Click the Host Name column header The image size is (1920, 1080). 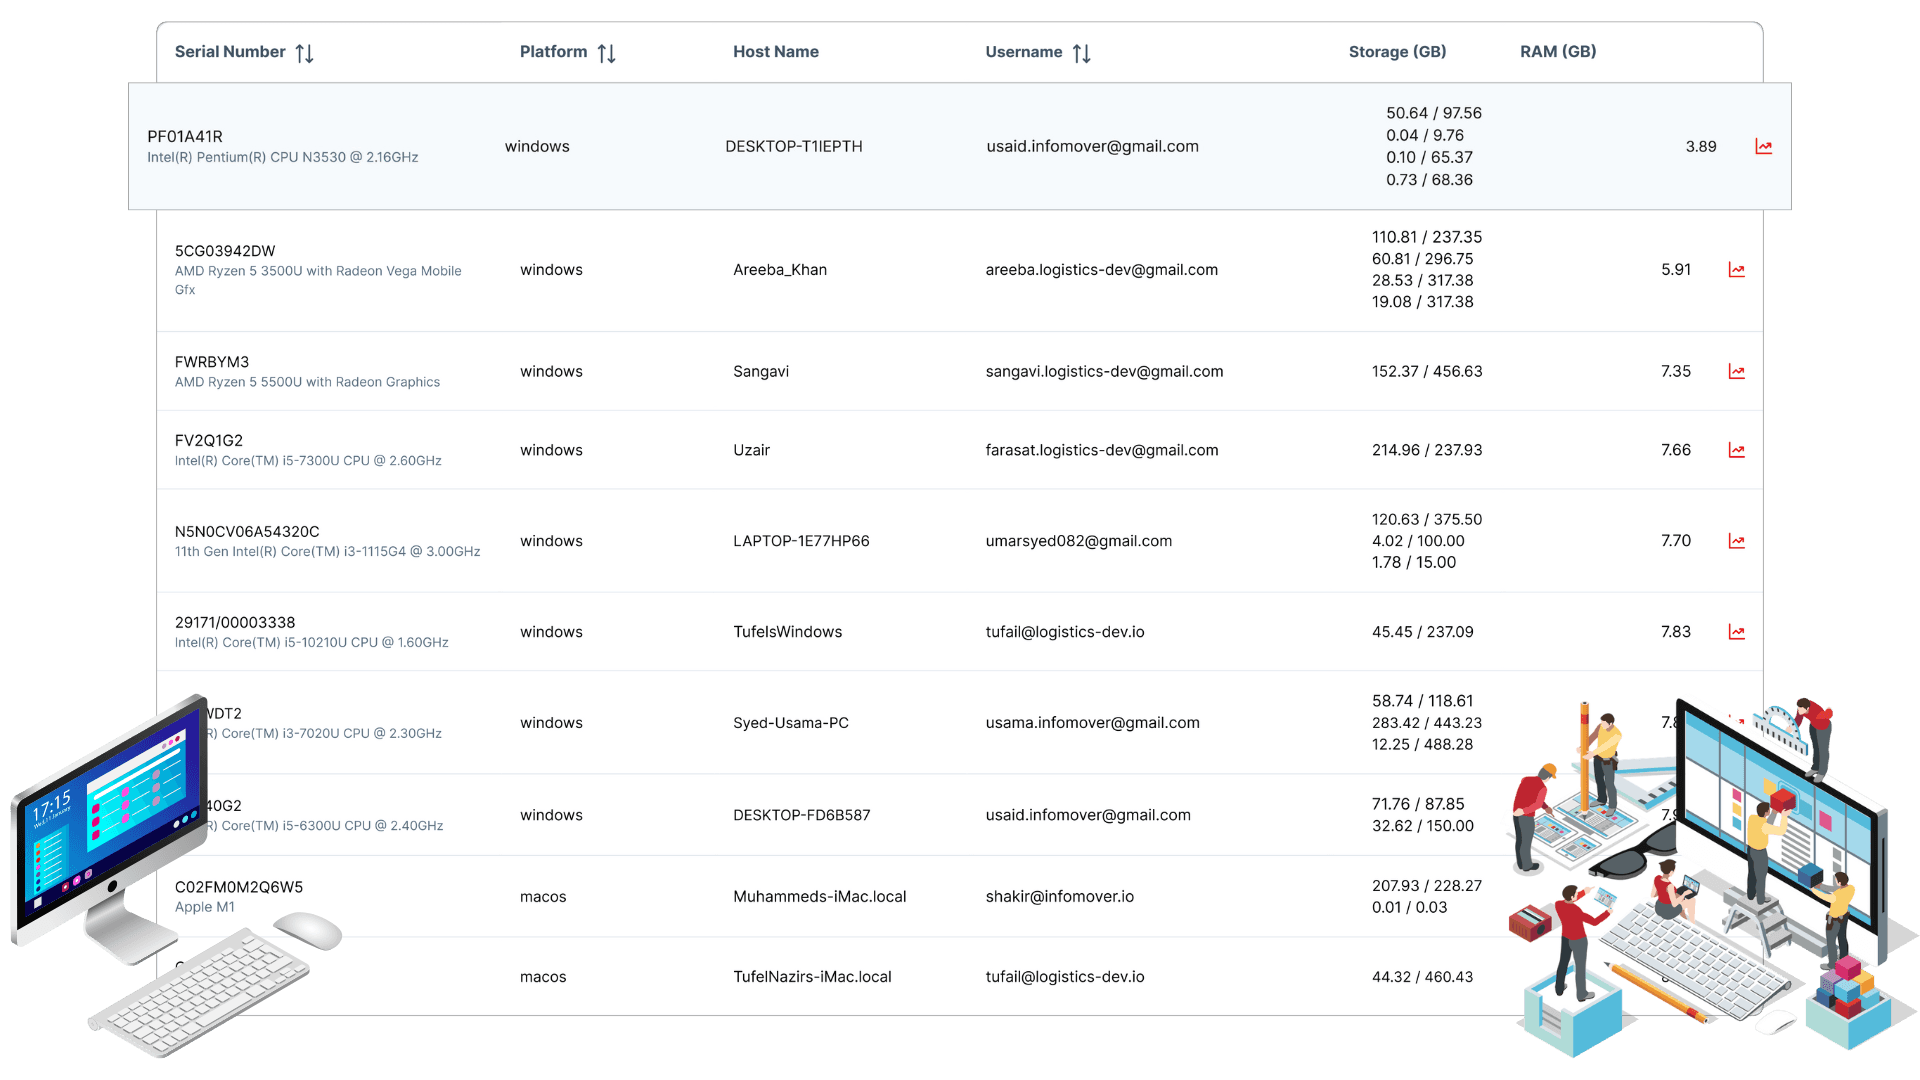click(x=776, y=52)
